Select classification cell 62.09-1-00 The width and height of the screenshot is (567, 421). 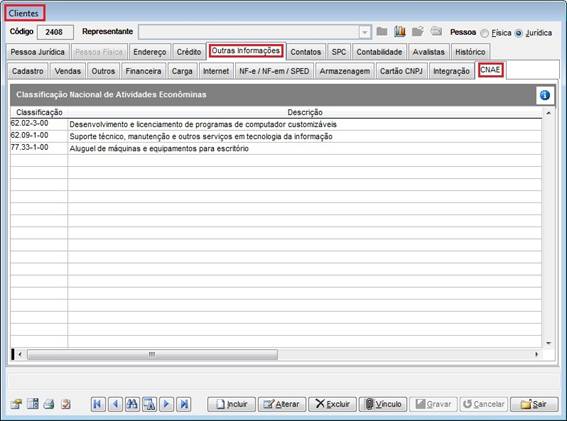(x=39, y=136)
